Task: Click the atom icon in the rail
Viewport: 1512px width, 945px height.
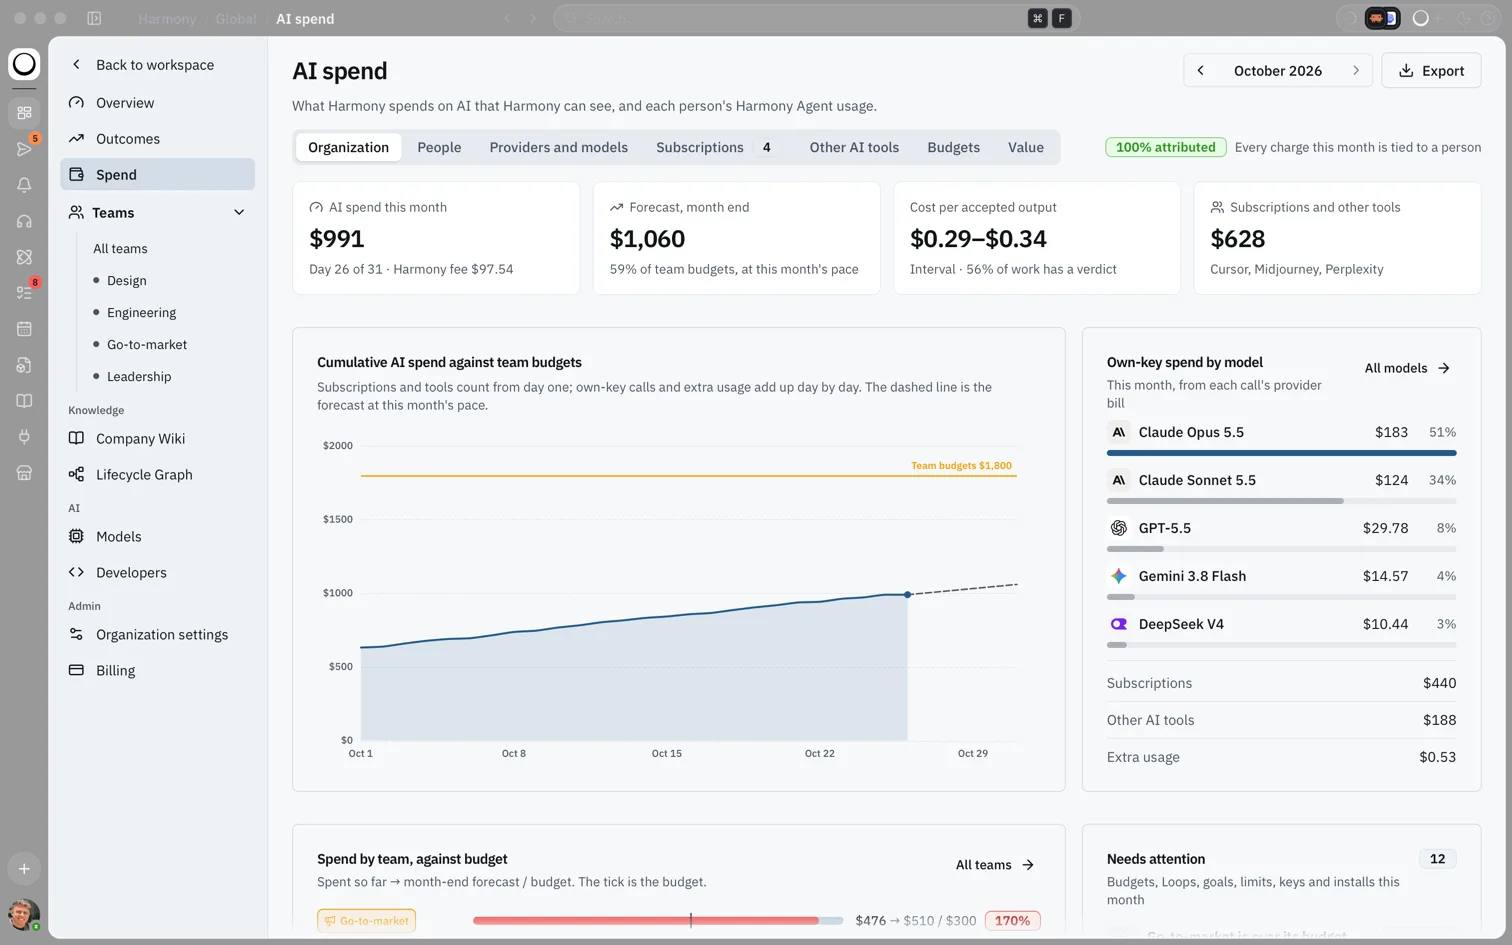Action: click(x=24, y=257)
